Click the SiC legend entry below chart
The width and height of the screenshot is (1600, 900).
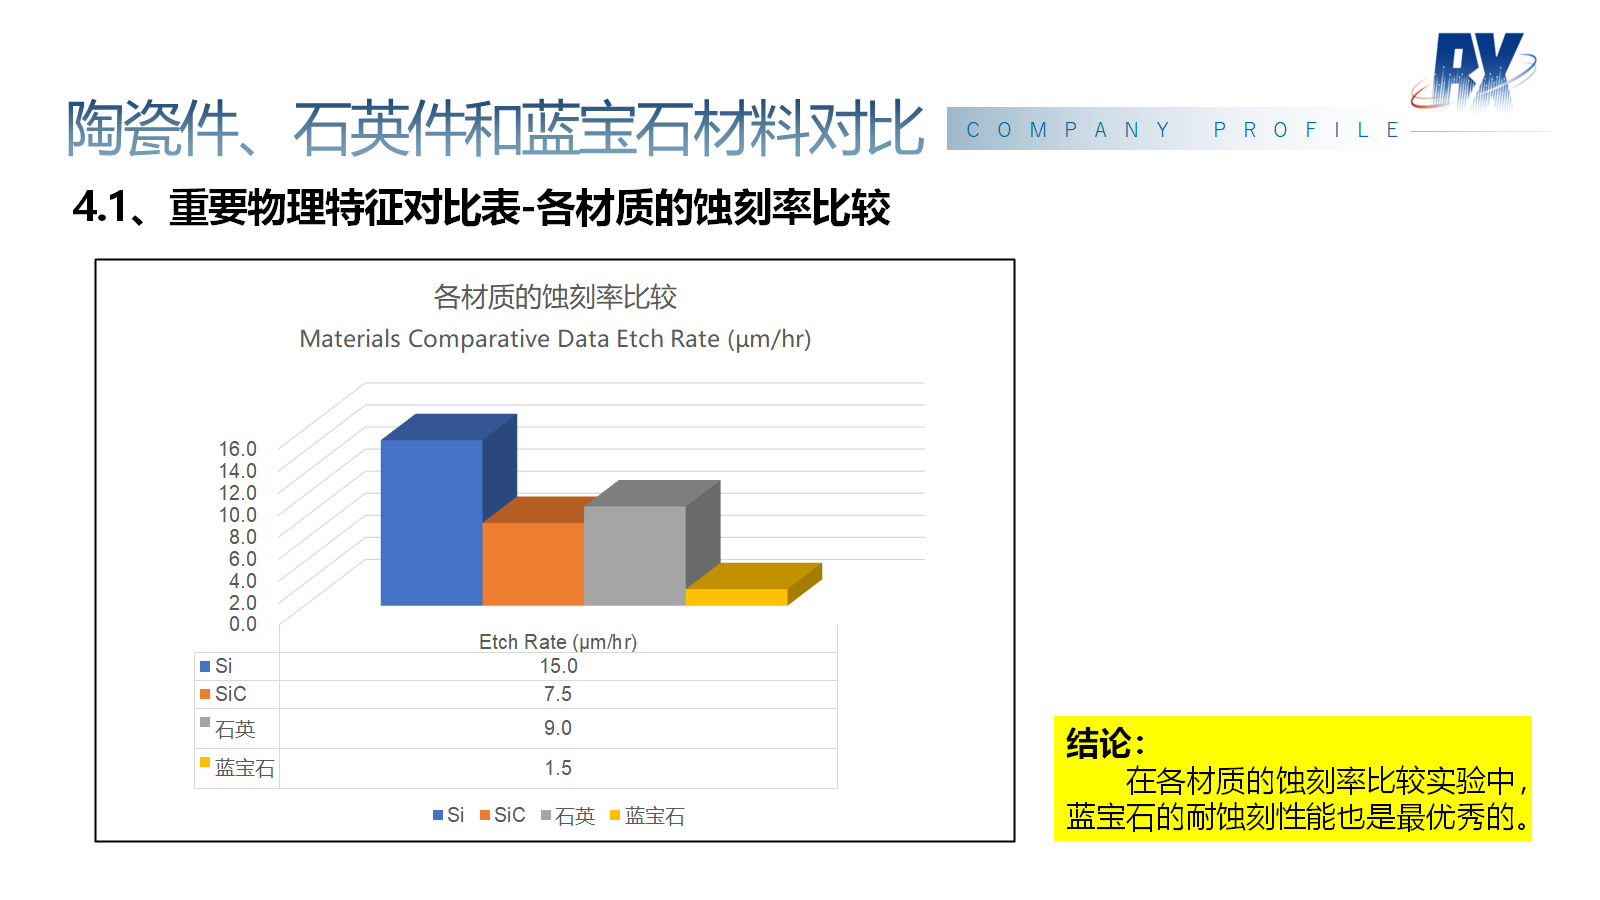point(502,815)
